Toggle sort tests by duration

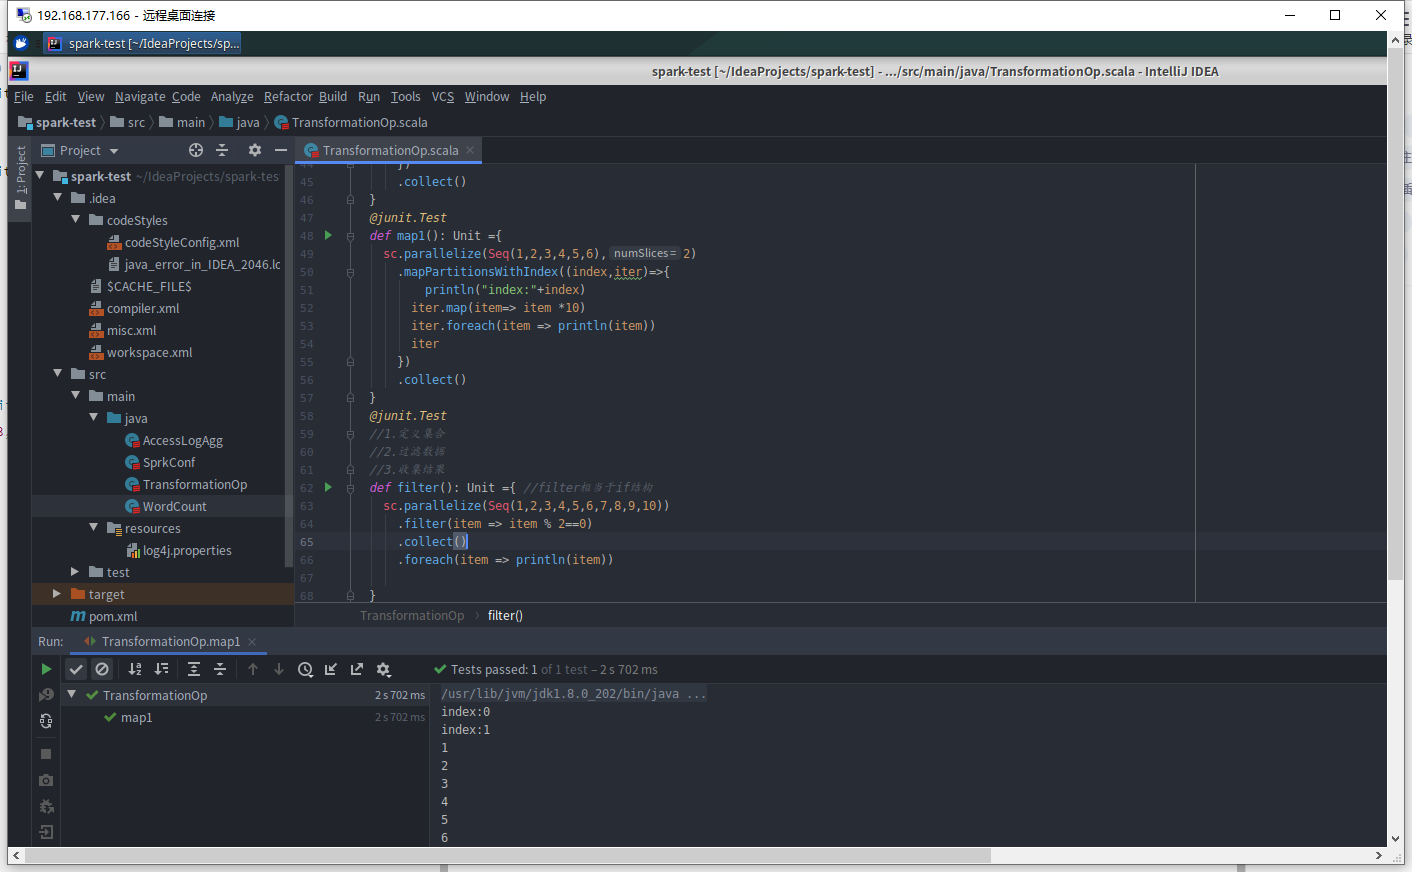click(x=161, y=669)
